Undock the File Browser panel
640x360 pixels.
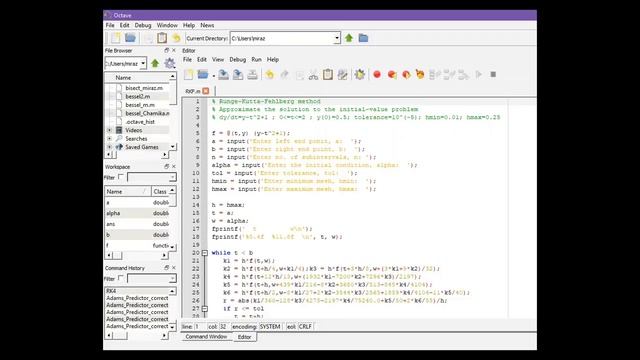167,50
